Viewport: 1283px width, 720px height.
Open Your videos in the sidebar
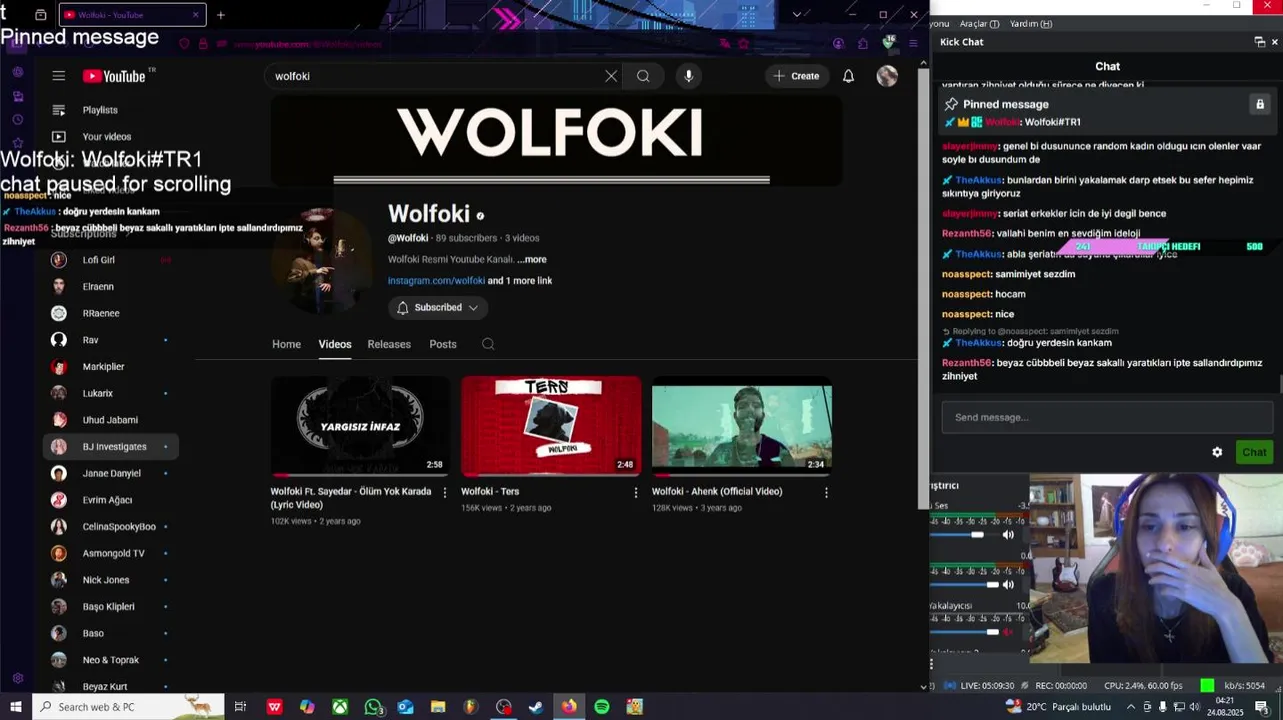pos(107,137)
